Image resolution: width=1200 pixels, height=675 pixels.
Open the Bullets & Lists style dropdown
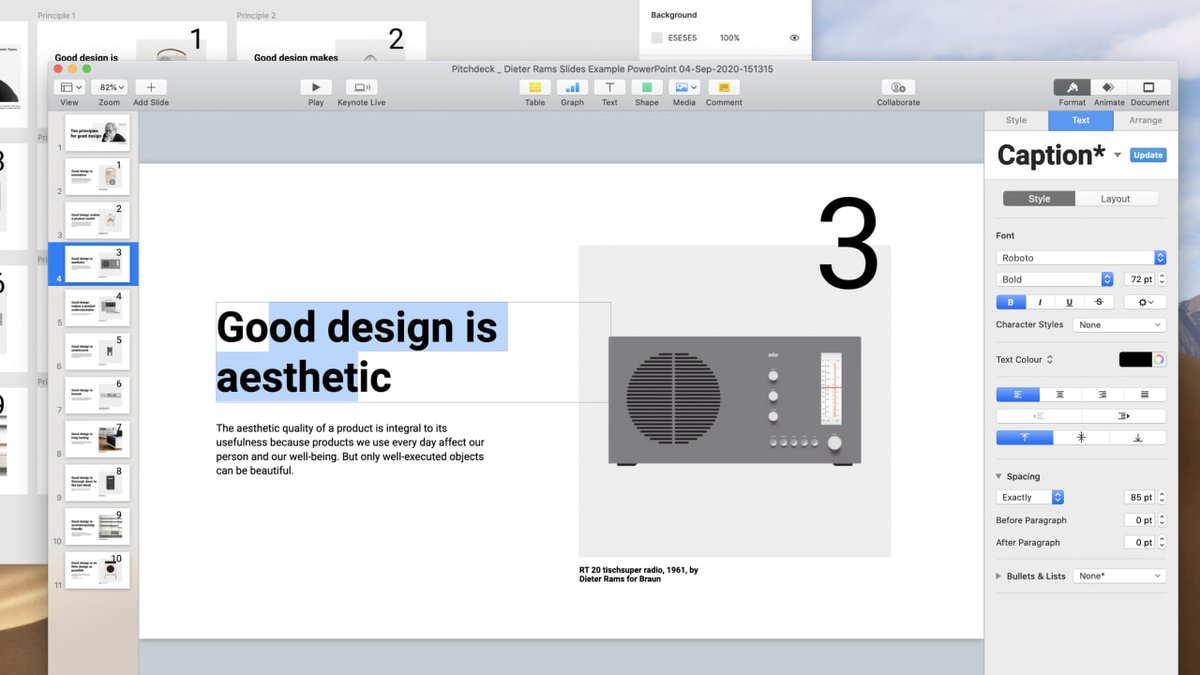click(1119, 576)
